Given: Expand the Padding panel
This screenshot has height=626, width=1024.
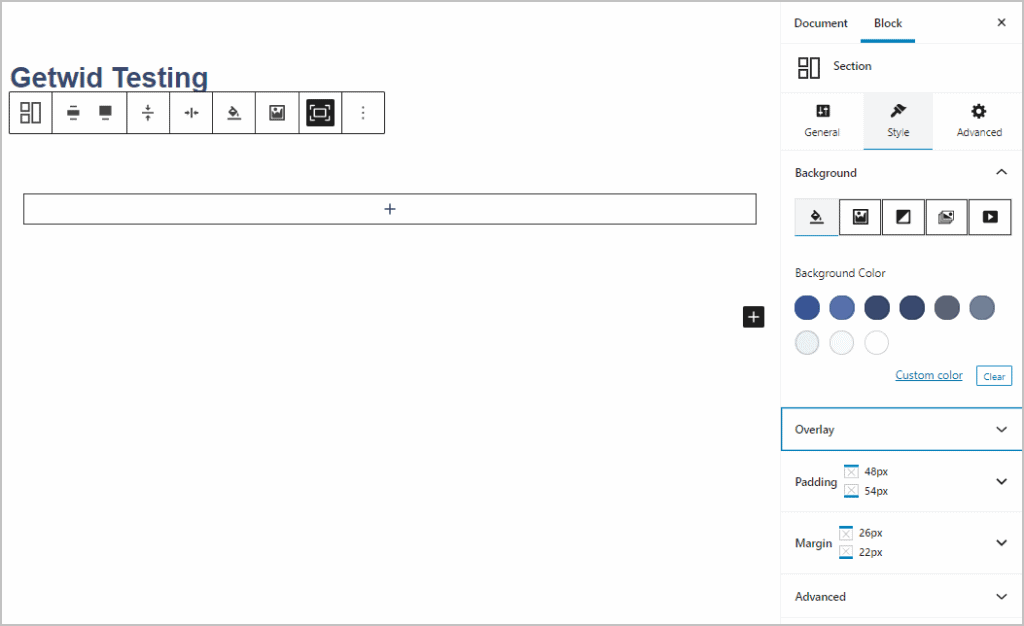Looking at the screenshot, I should pyautogui.click(x=901, y=481).
